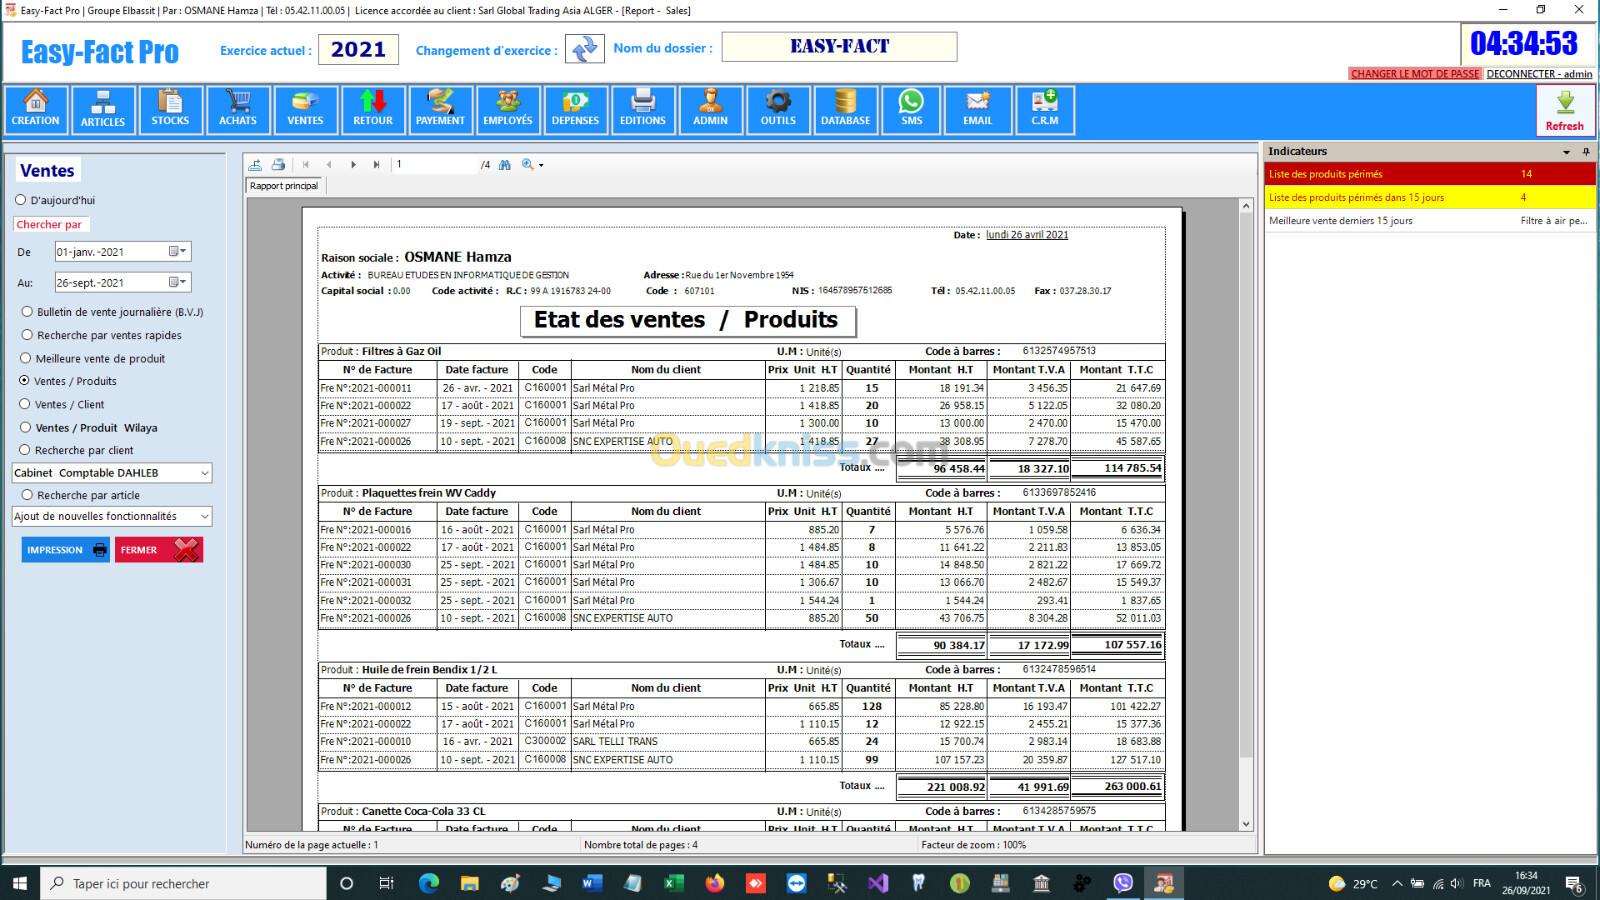Click CHANGER LE MOT DE PASSE link

pos(1414,74)
